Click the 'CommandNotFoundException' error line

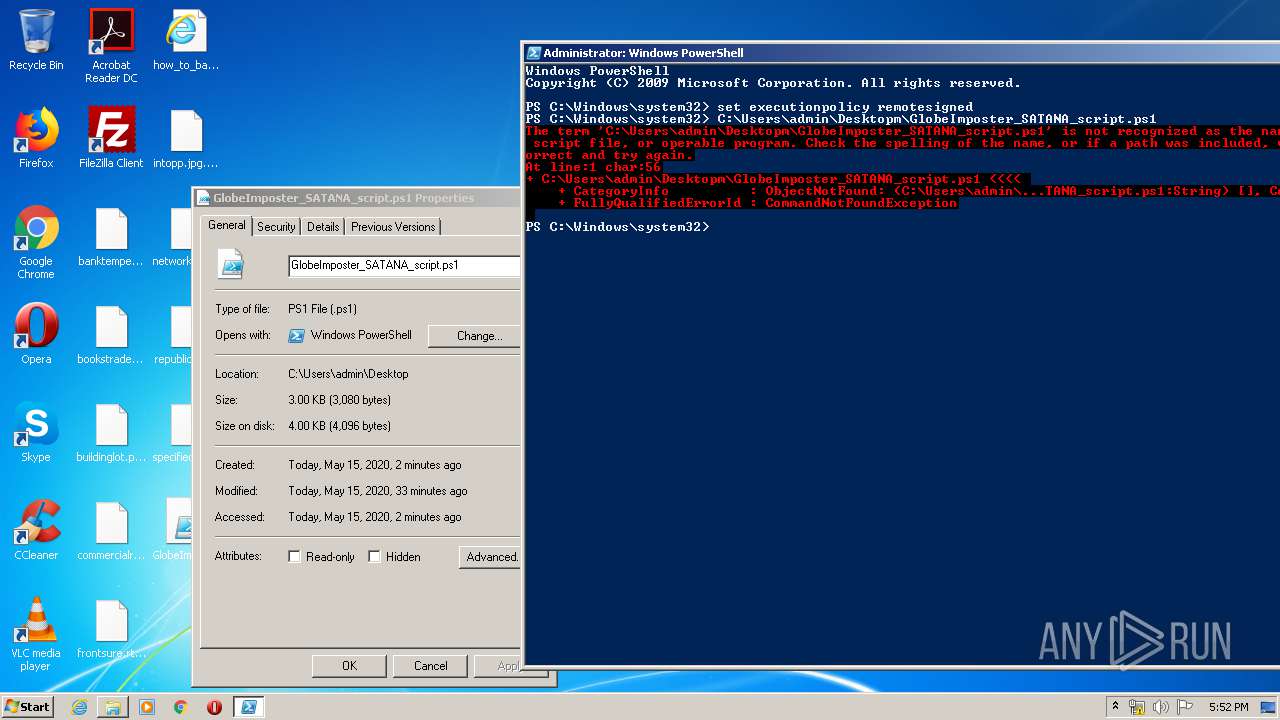741,203
